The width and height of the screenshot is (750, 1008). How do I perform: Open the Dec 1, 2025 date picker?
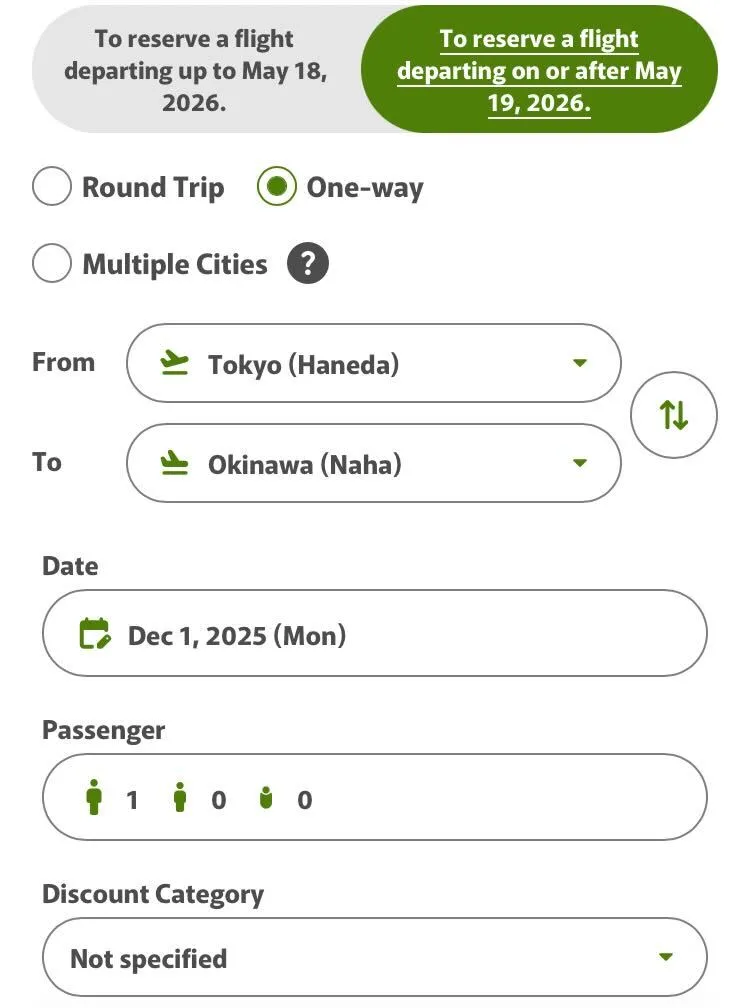pyautogui.click(x=374, y=634)
